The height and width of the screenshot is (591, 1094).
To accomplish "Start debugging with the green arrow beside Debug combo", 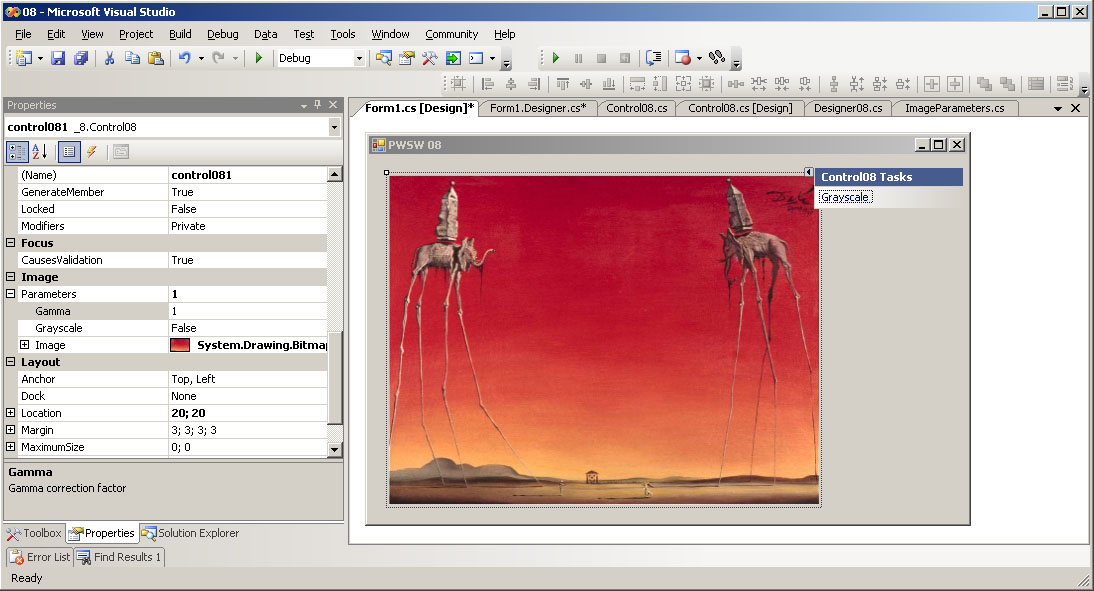I will point(259,58).
